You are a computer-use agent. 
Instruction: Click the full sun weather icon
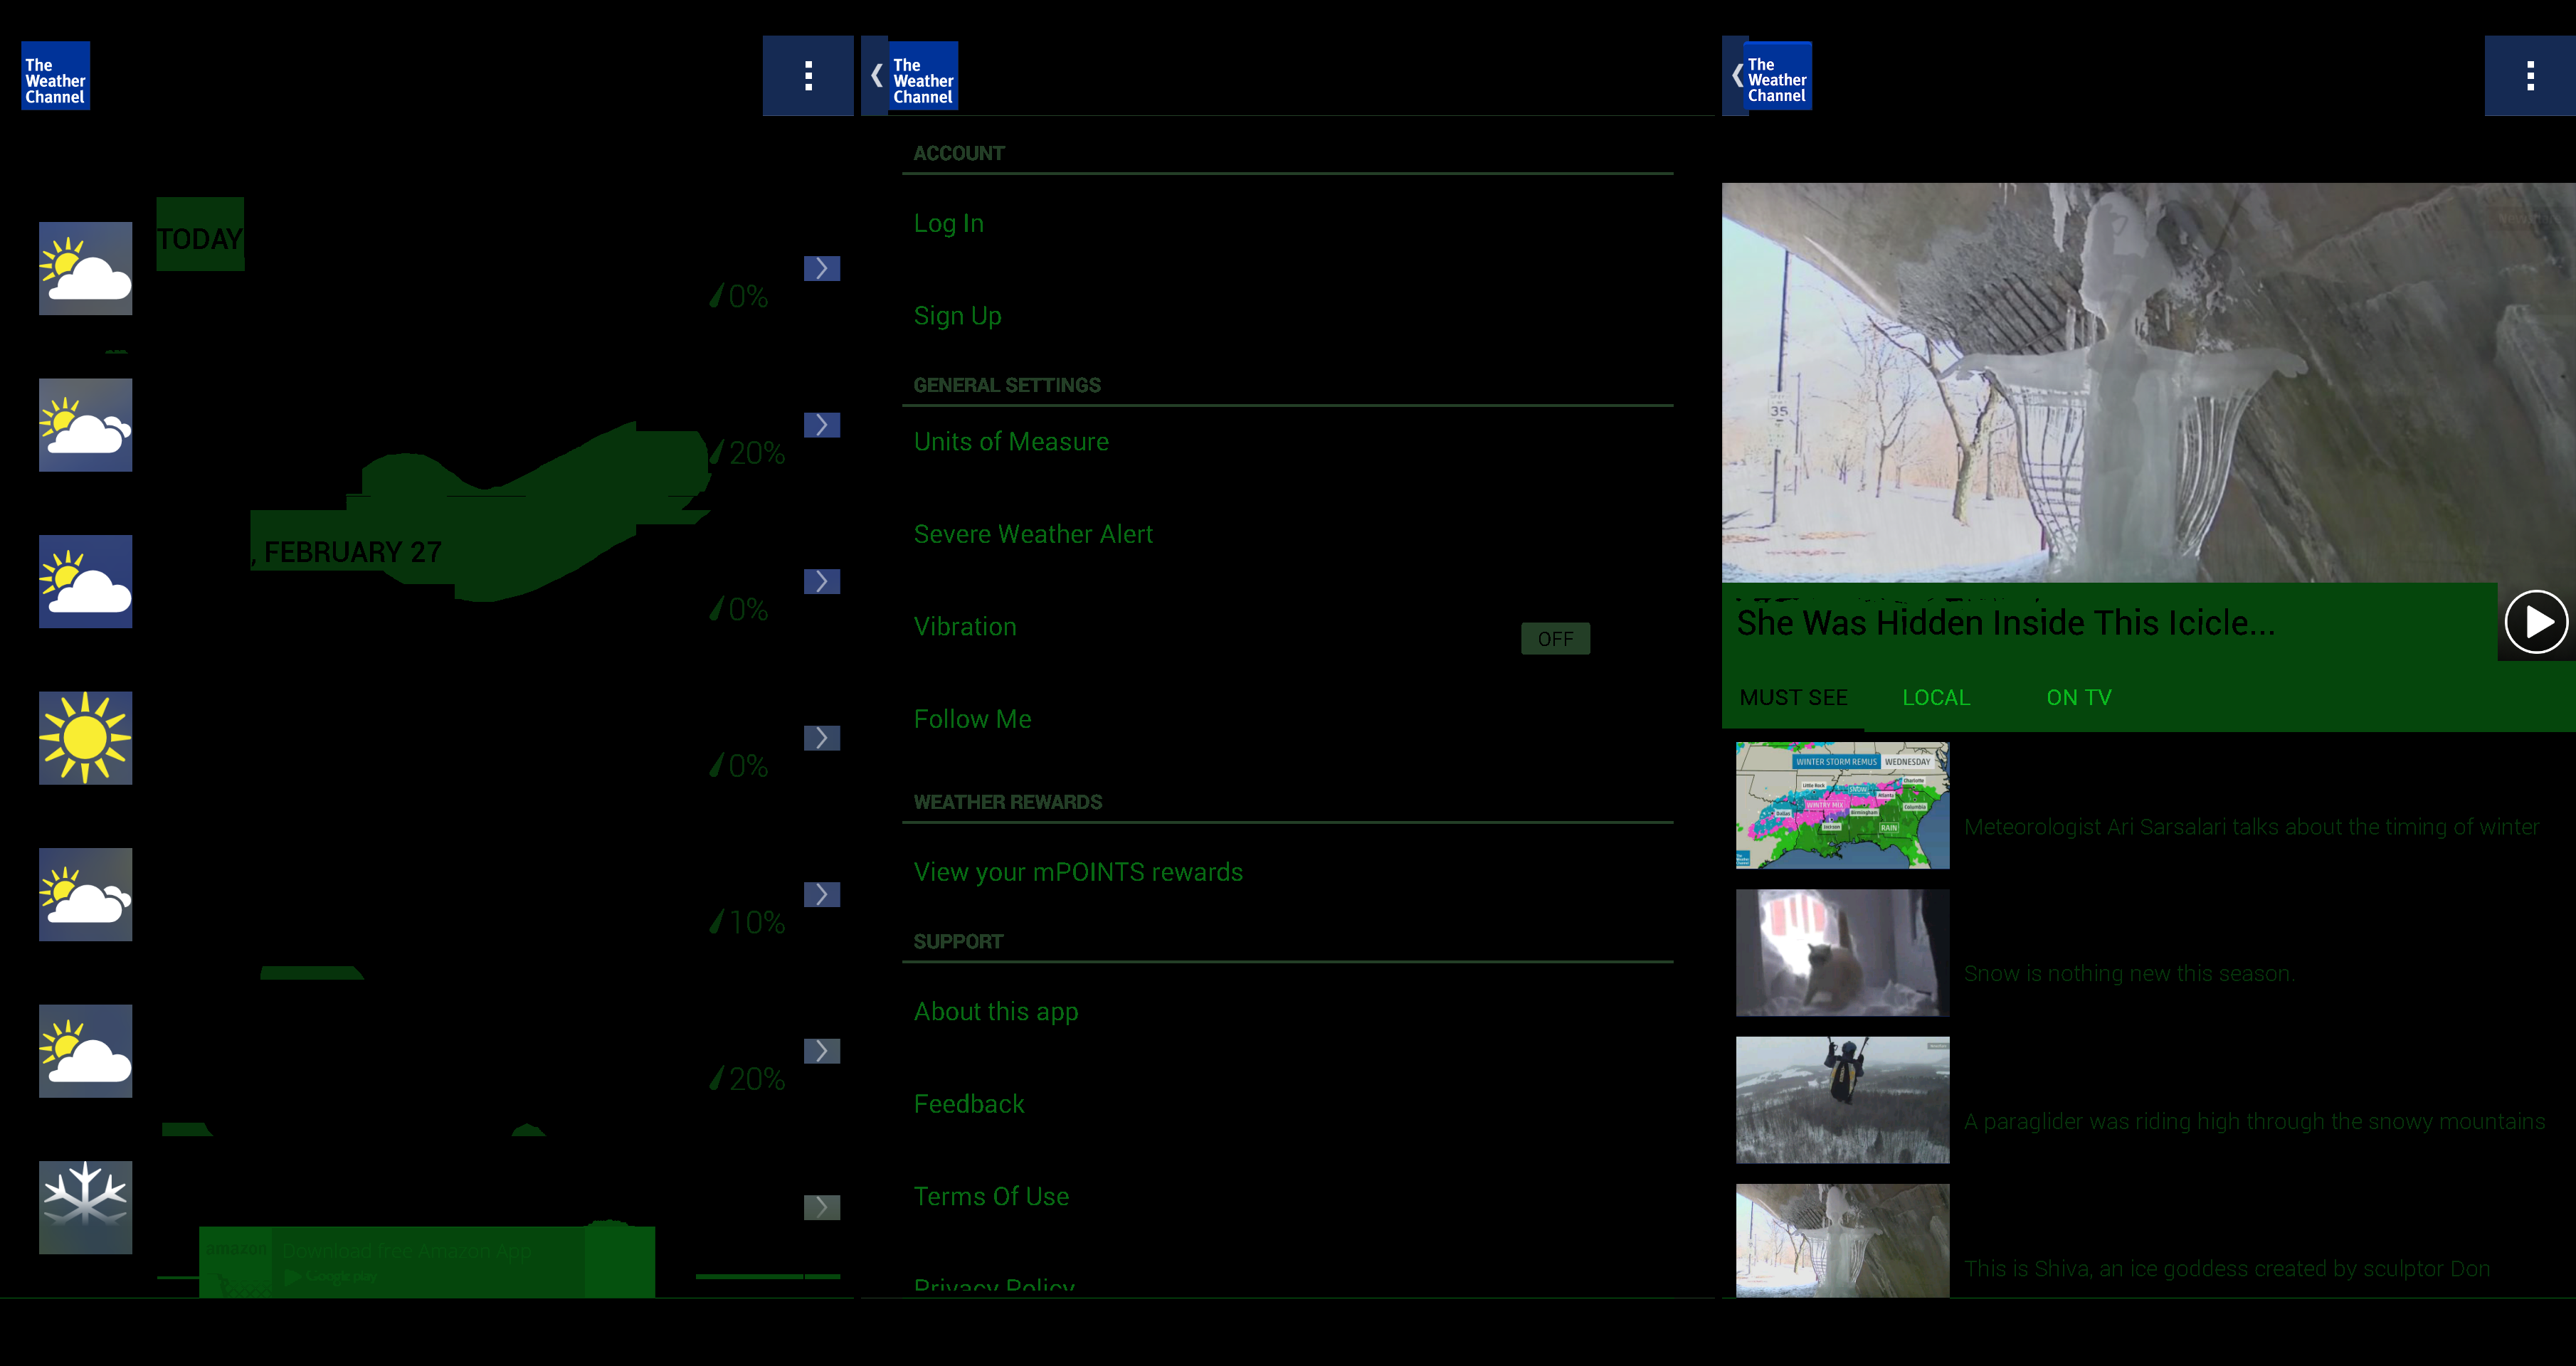click(x=85, y=738)
